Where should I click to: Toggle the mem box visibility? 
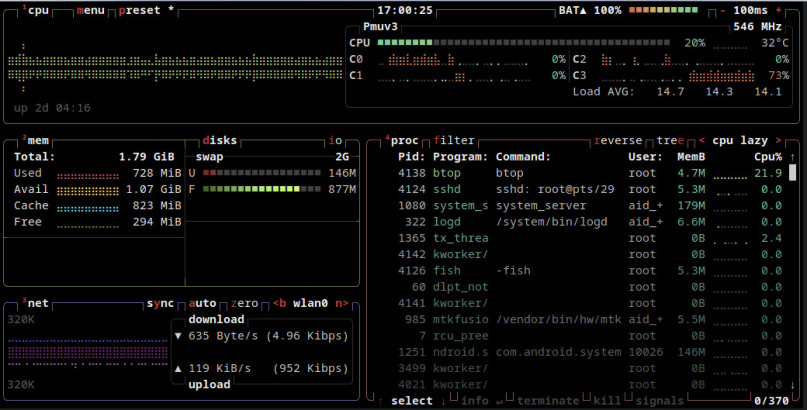37,141
